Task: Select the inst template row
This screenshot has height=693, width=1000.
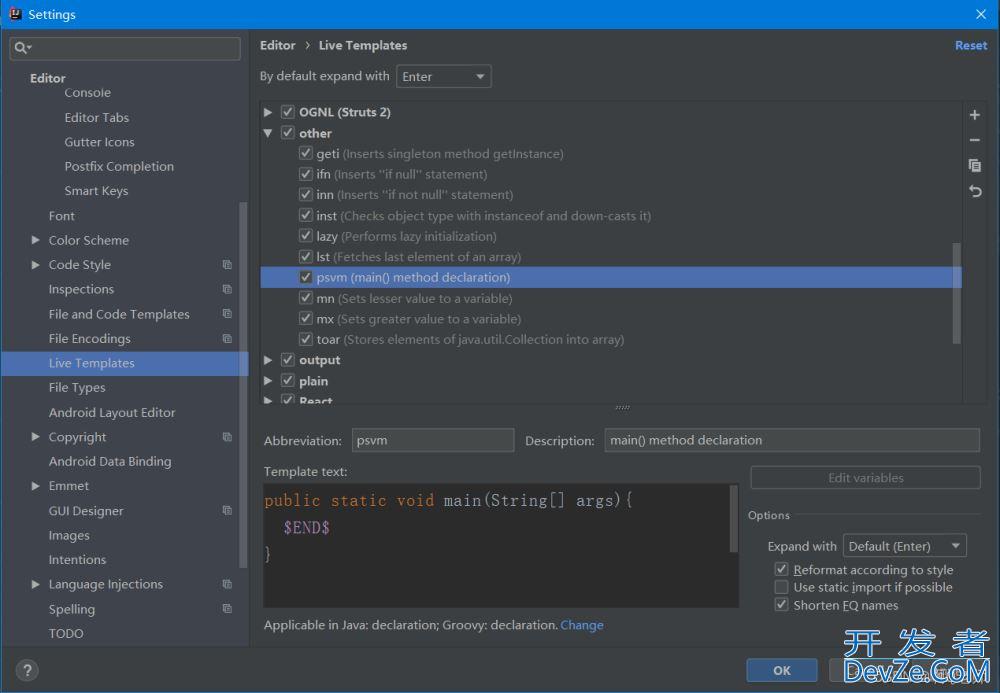Action: [611, 215]
